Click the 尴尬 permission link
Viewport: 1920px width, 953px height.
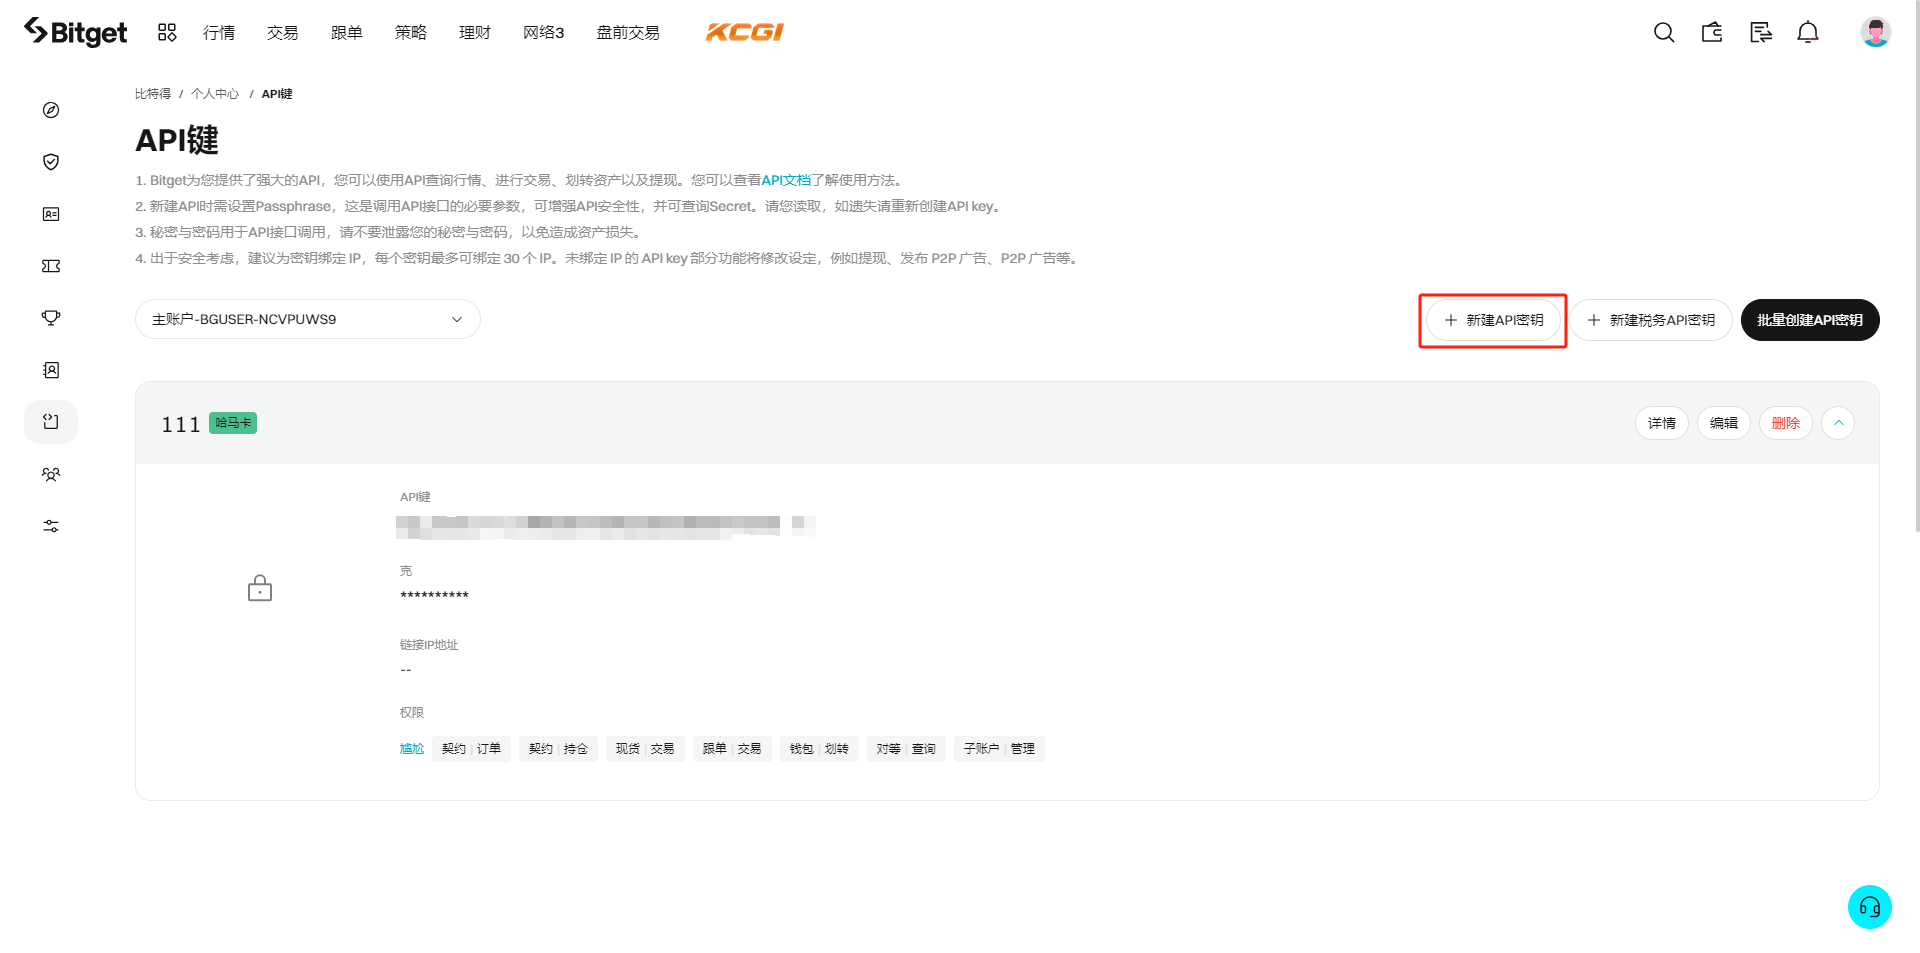click(x=412, y=749)
